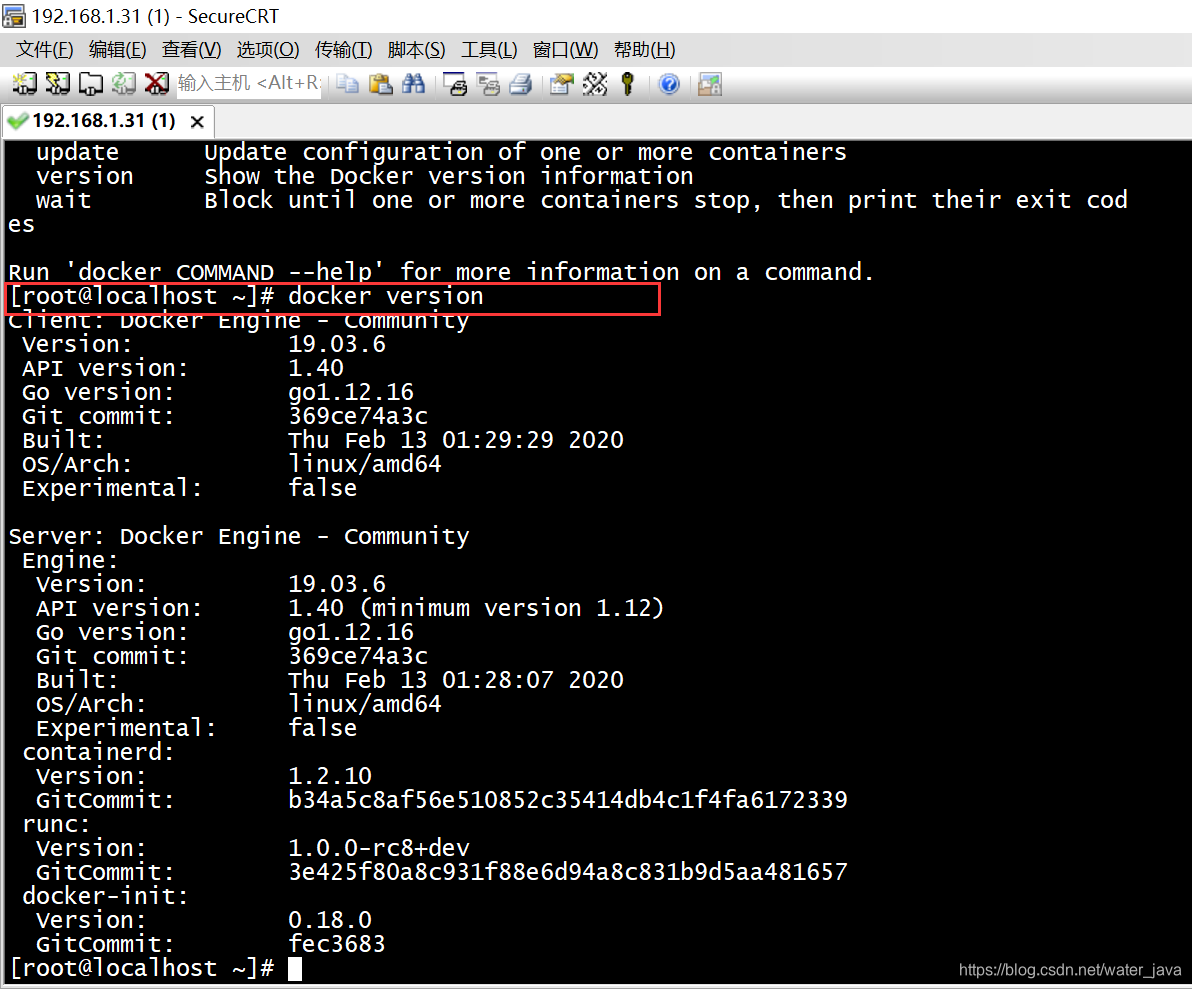
Task: Open the 工具(L) menu
Action: 489,50
